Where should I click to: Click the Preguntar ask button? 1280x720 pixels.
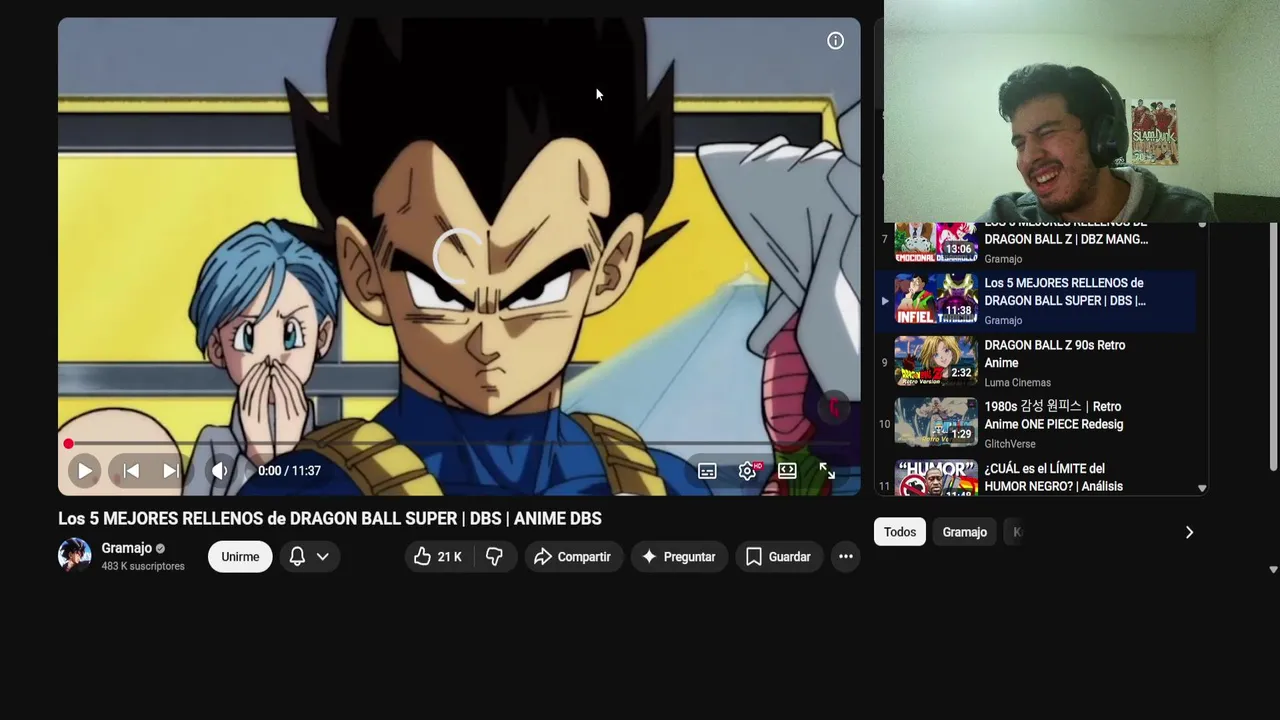(679, 557)
